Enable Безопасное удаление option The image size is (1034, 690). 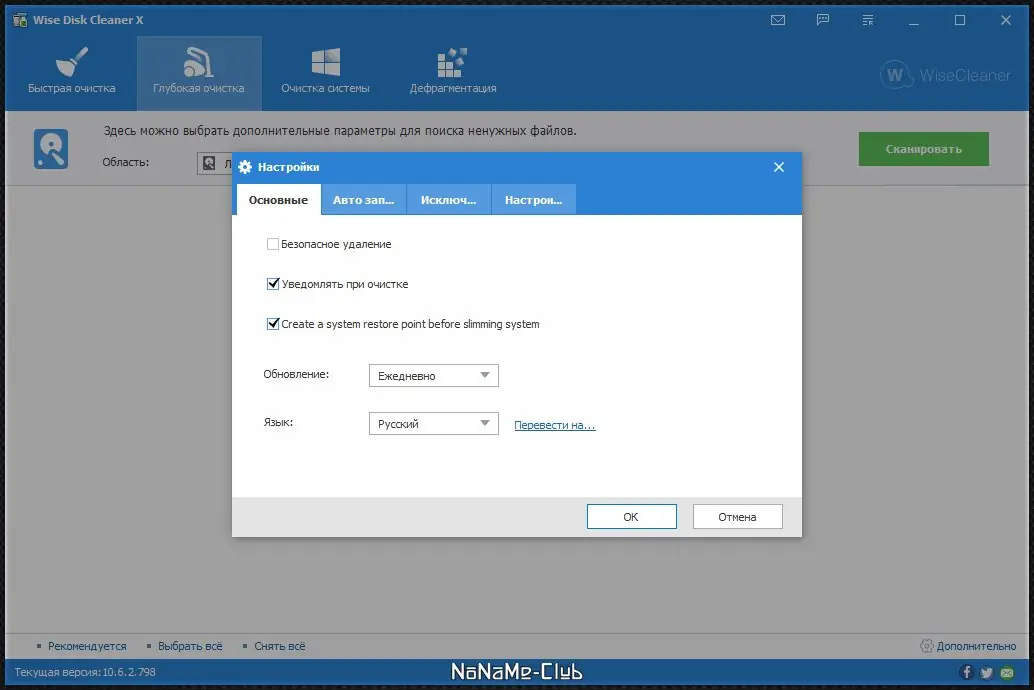click(273, 244)
